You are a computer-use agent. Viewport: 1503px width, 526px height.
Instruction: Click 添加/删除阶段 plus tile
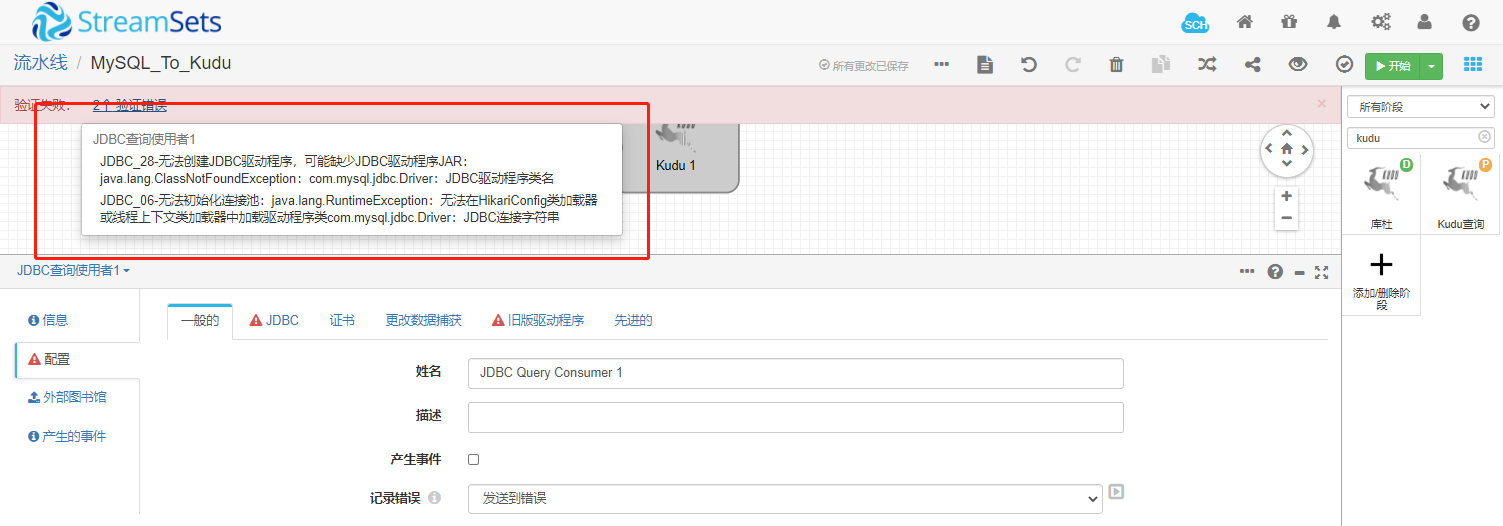tap(1381, 276)
